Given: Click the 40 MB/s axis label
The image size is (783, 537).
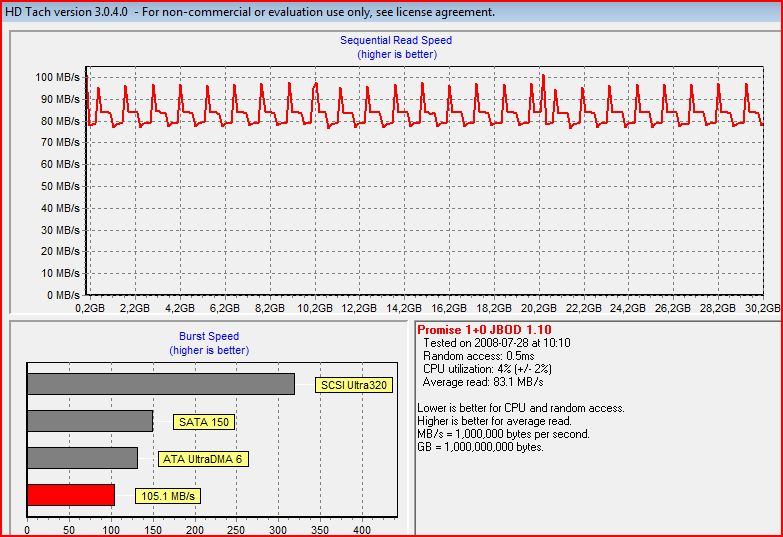Looking at the screenshot, I should pyautogui.click(x=60, y=208).
